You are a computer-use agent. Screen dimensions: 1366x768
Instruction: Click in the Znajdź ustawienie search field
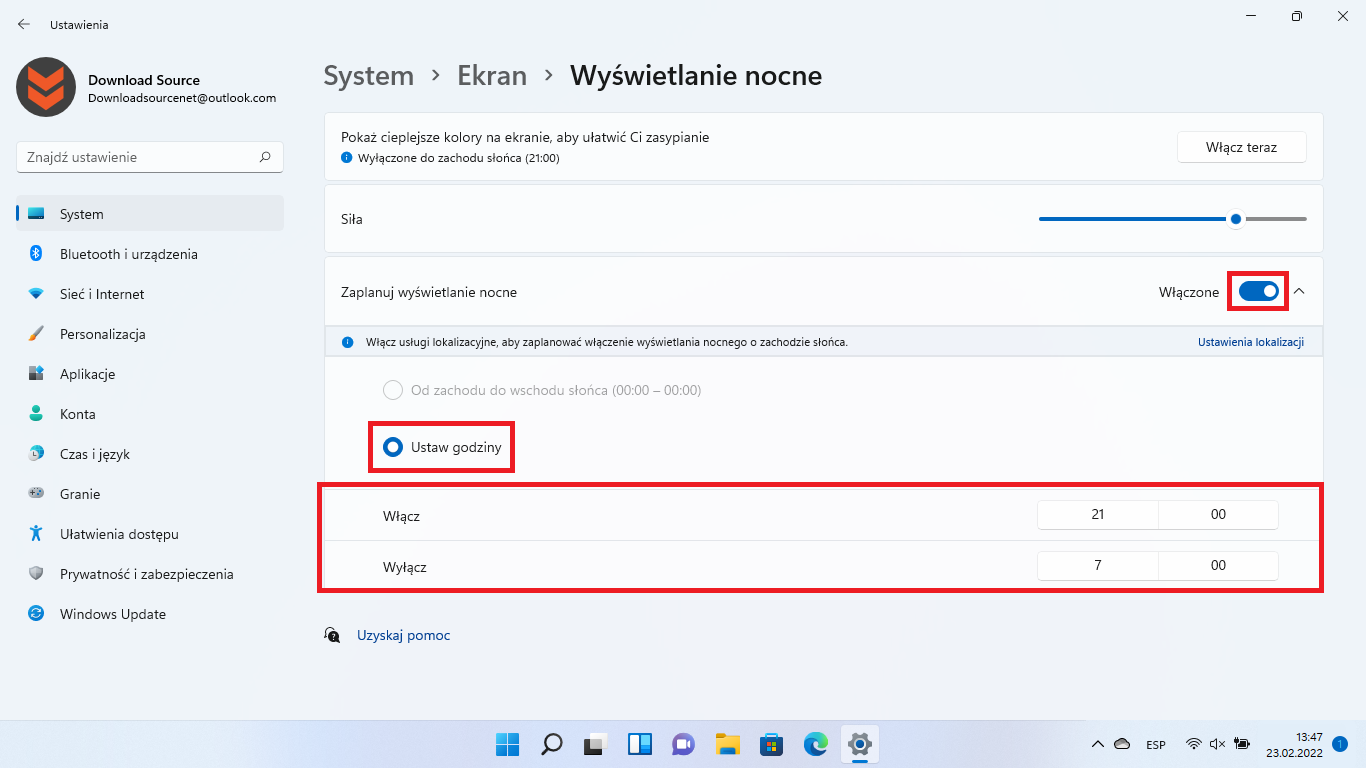(150, 157)
